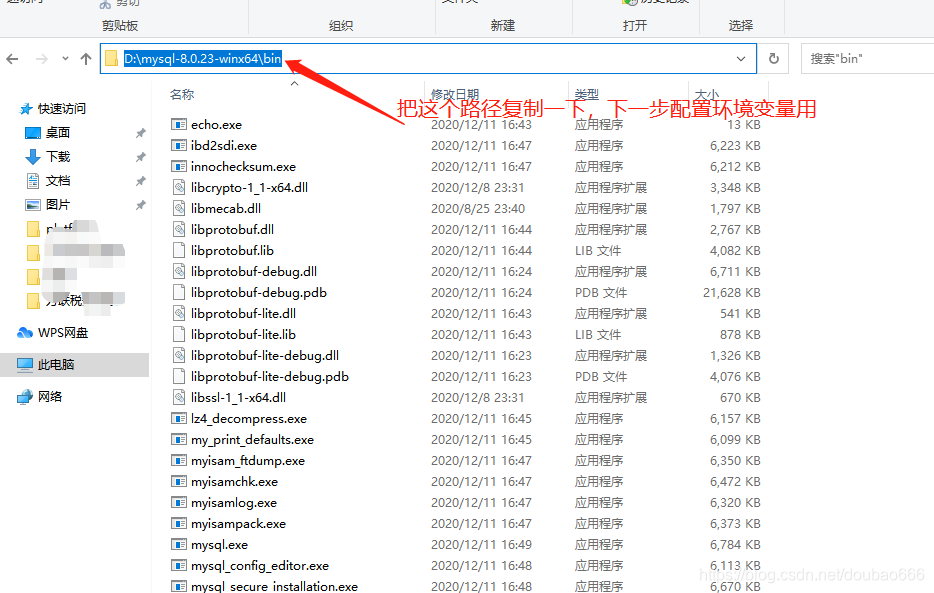The image size is (934, 593).
Task: Select myisam_ftdump.exe file name
Action: [248, 461]
